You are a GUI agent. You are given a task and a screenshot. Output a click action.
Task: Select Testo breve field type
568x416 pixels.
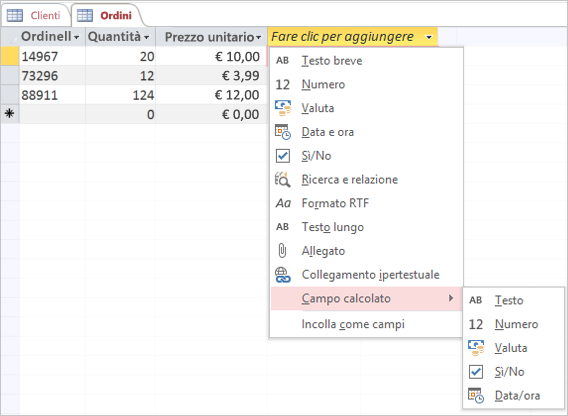tap(367, 61)
